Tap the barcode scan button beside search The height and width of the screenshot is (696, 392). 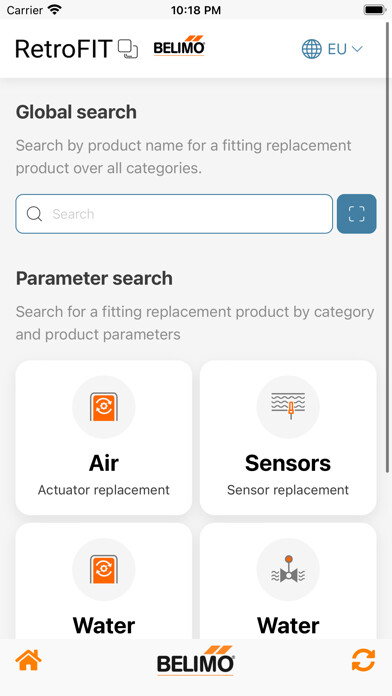pyautogui.click(x=356, y=214)
